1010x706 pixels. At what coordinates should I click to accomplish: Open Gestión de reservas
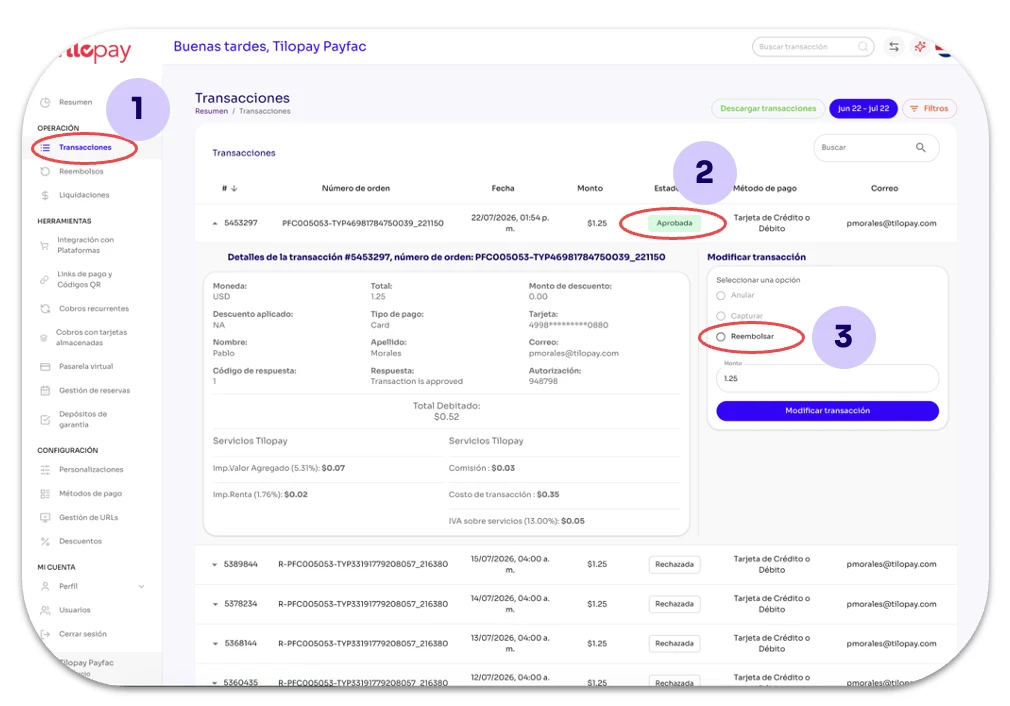(94, 390)
